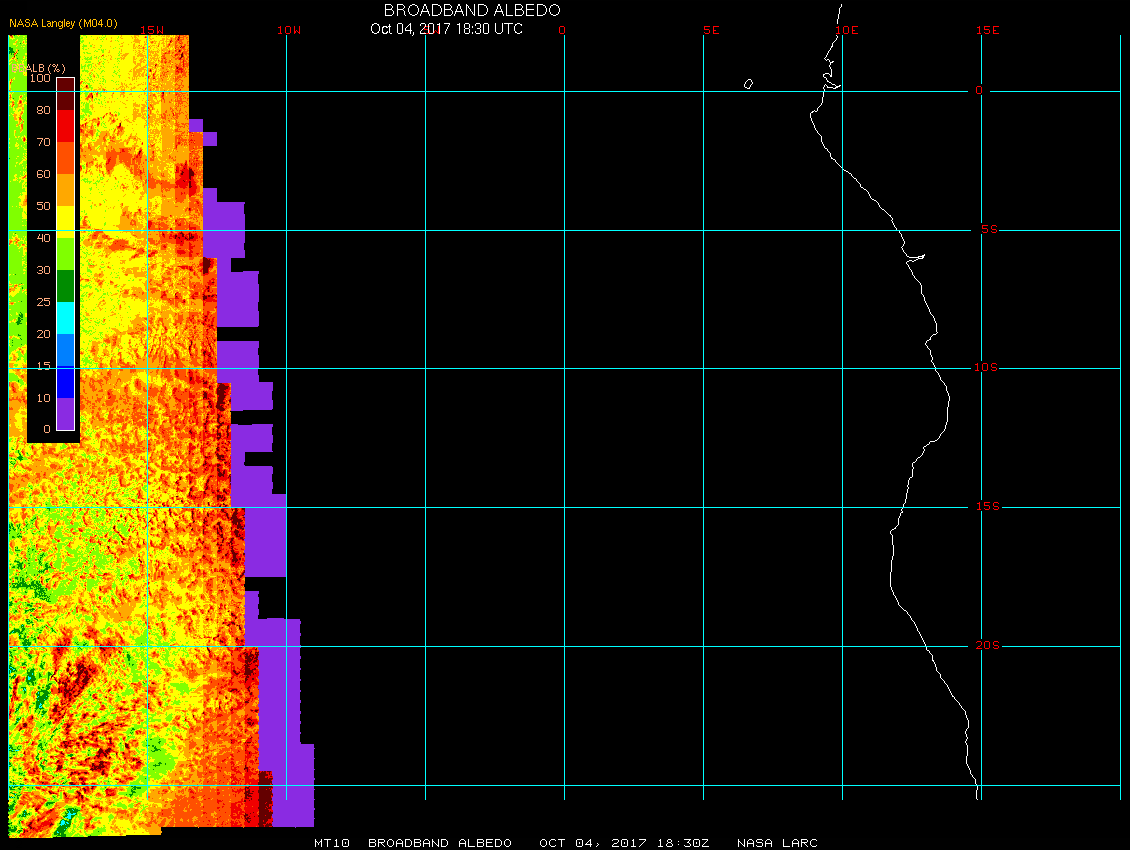Click the 20S latitude label

point(985,646)
